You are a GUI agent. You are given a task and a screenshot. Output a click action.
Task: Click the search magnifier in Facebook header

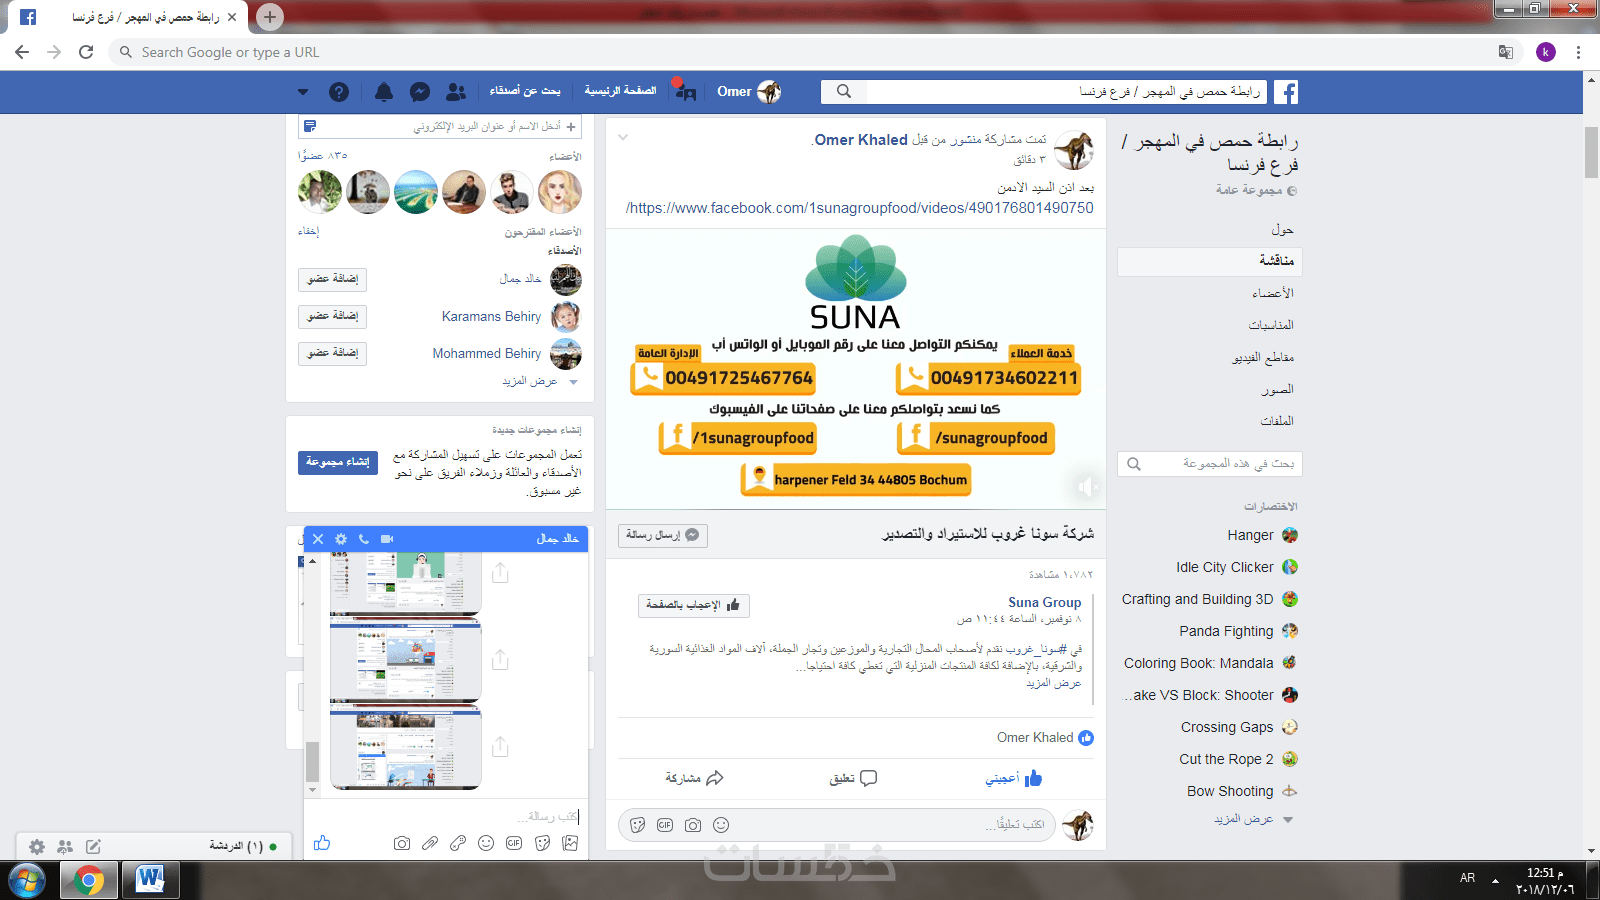[844, 92]
